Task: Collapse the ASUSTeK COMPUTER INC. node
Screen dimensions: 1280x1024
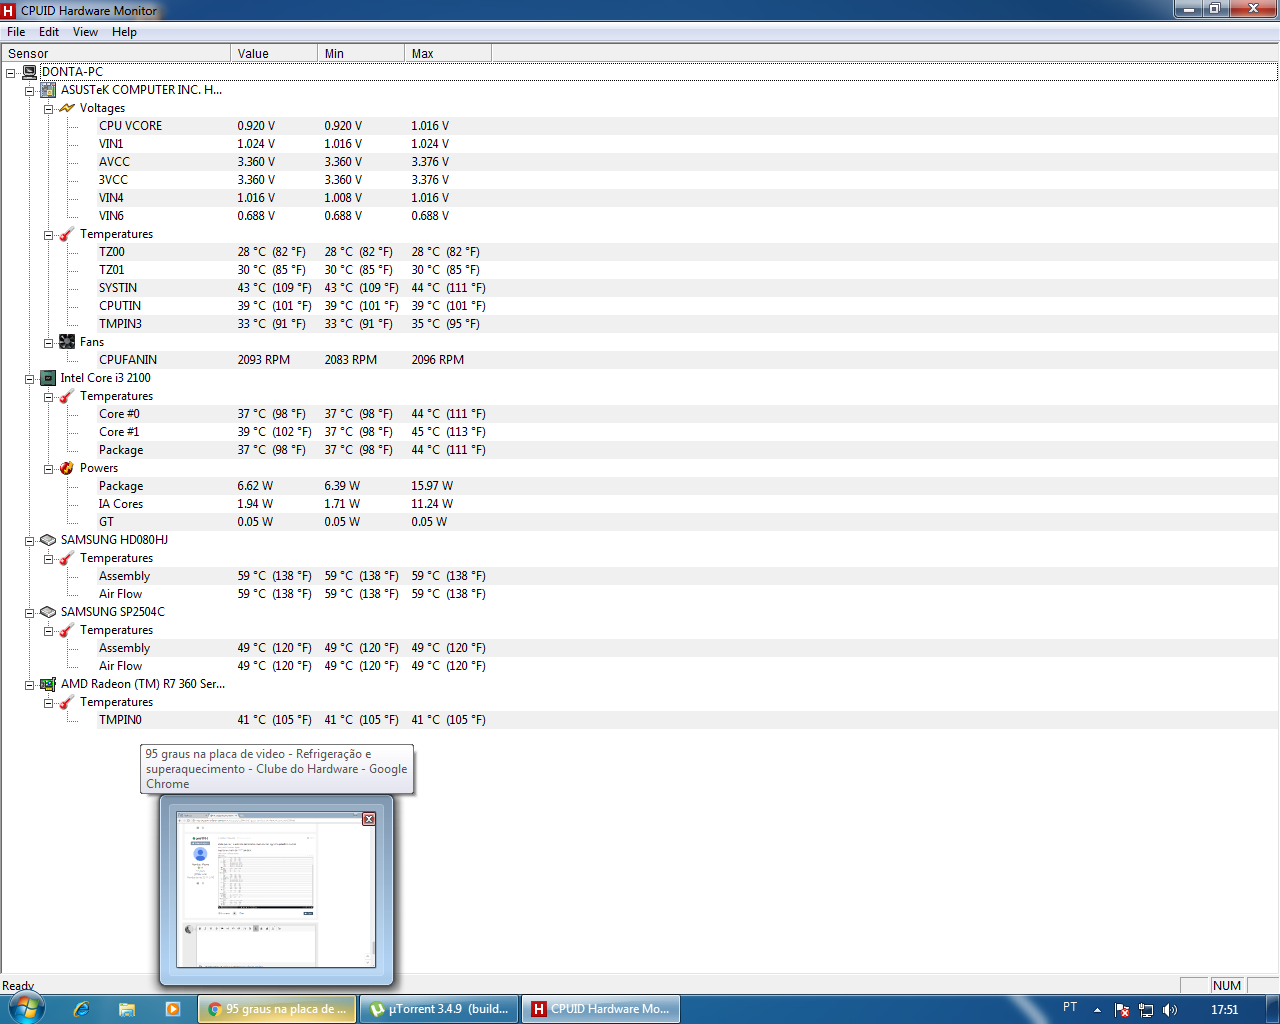Action: click(x=29, y=91)
